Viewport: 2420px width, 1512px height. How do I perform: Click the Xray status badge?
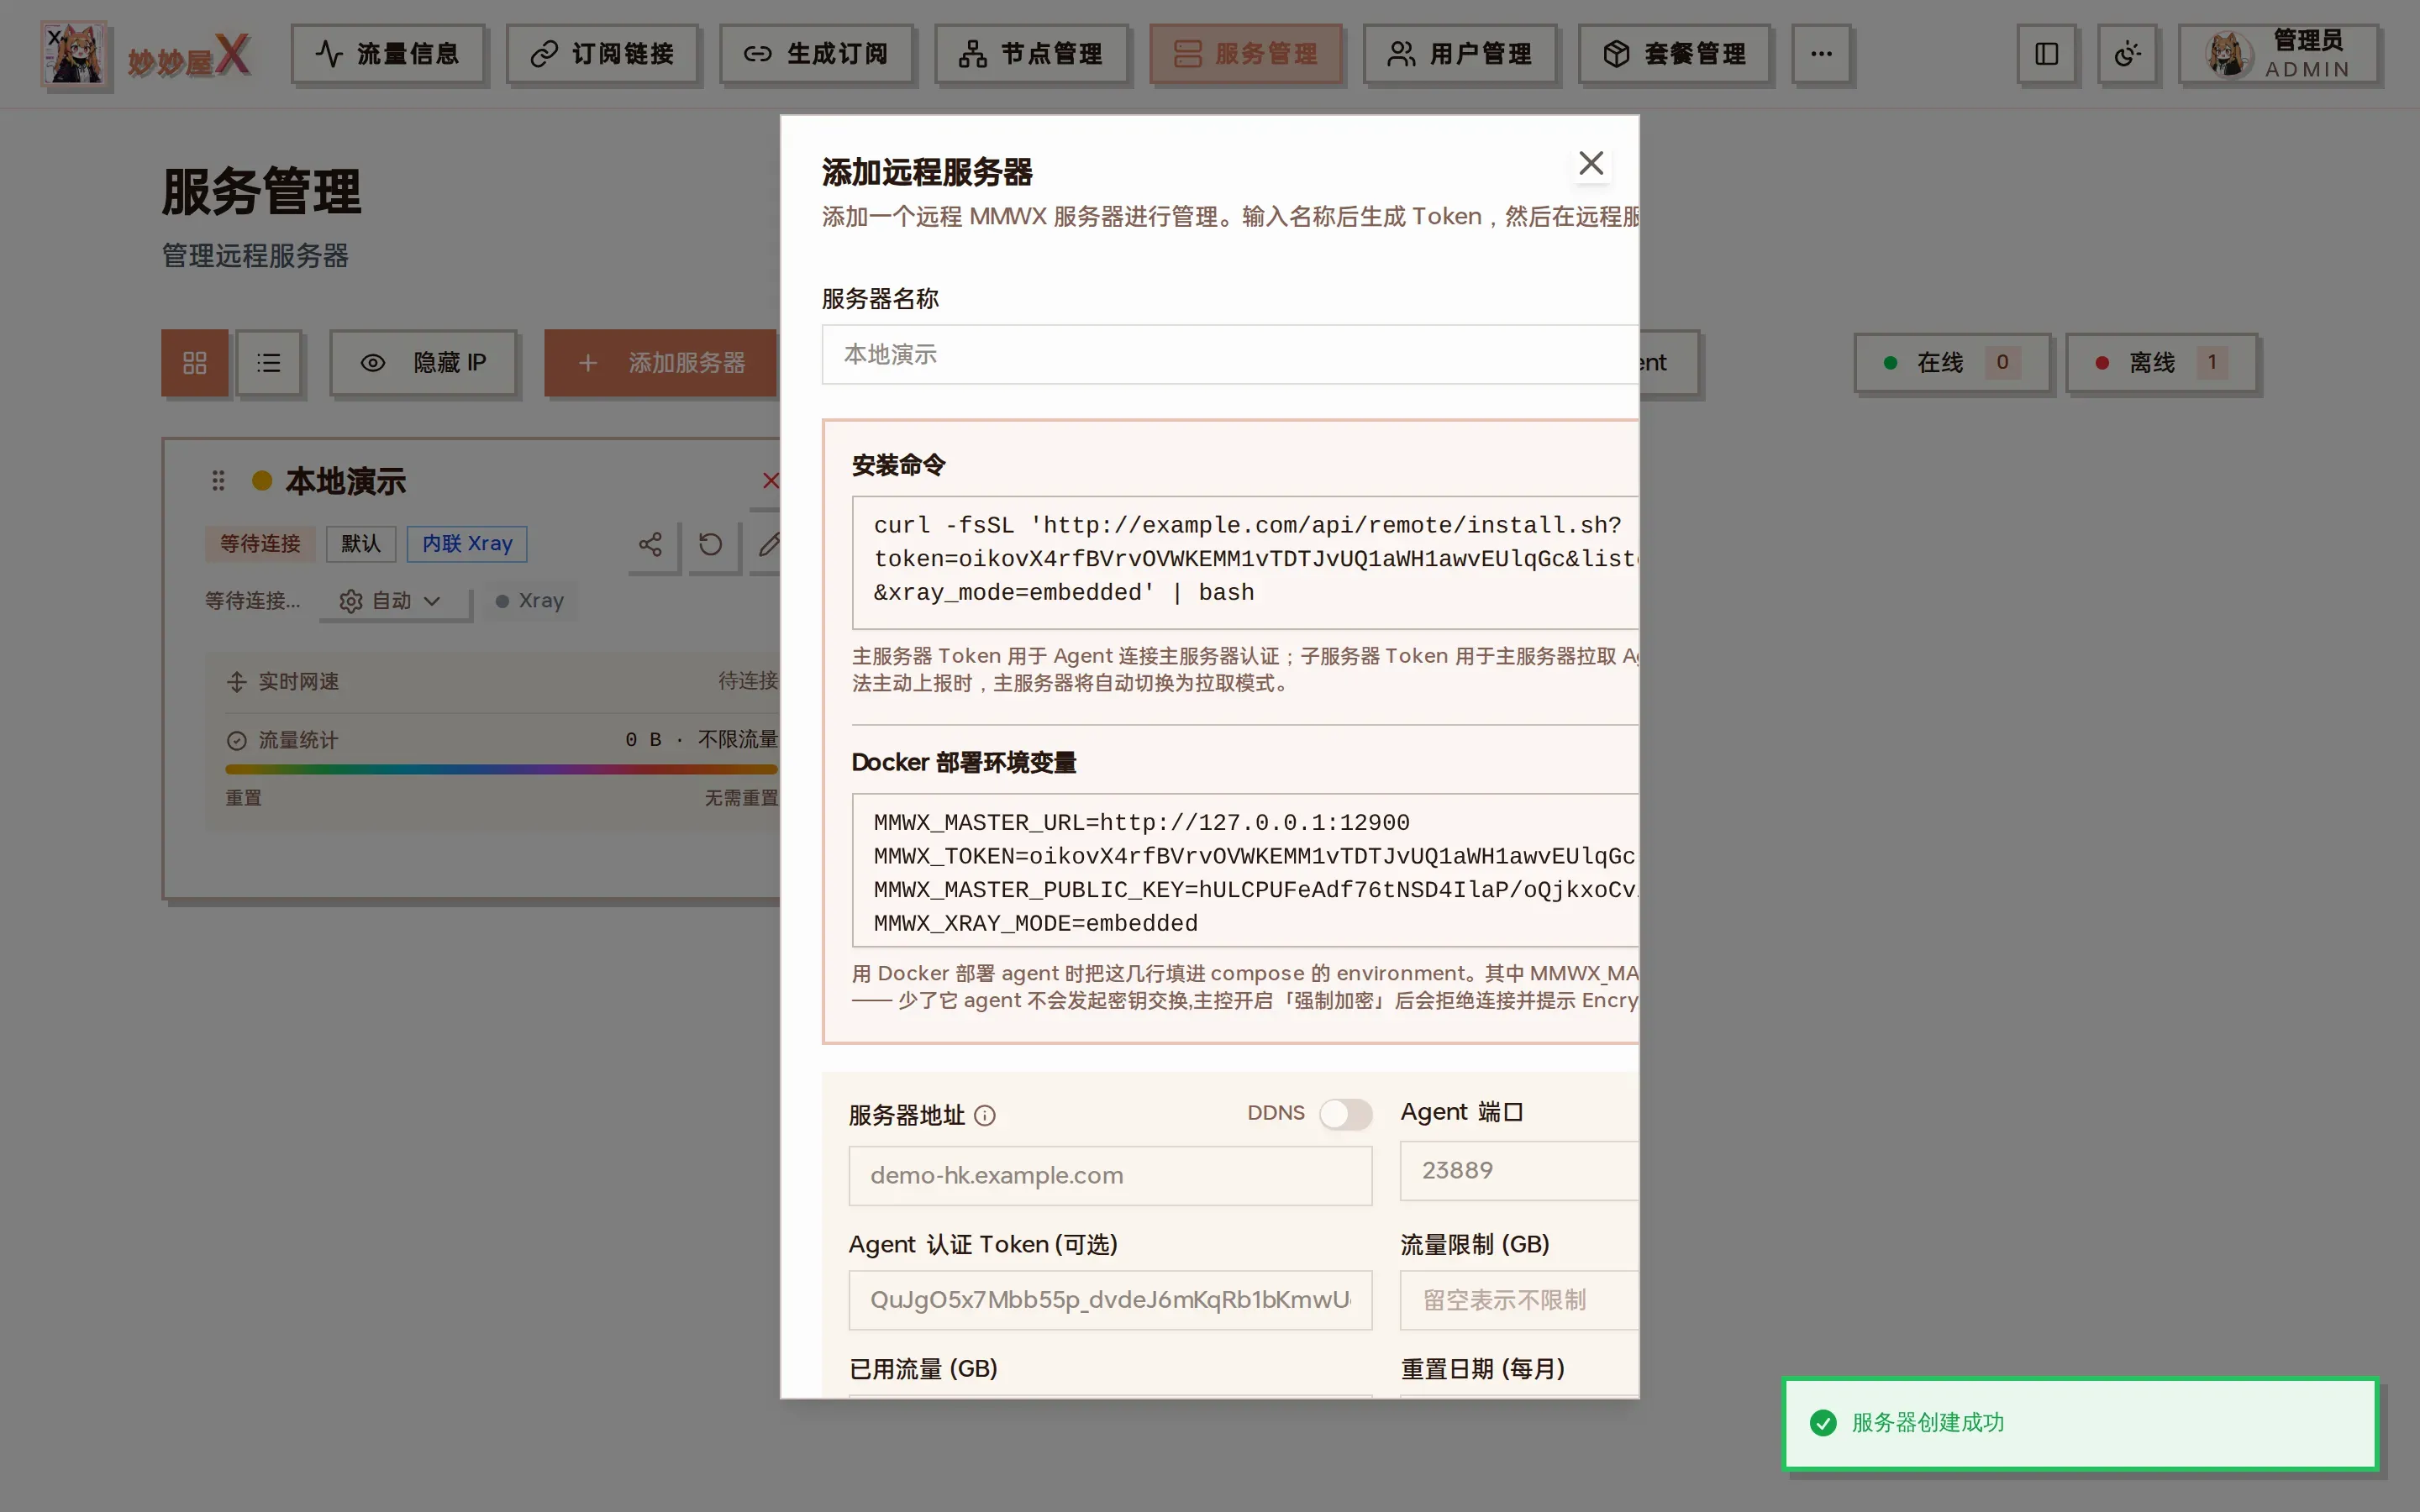click(x=530, y=600)
